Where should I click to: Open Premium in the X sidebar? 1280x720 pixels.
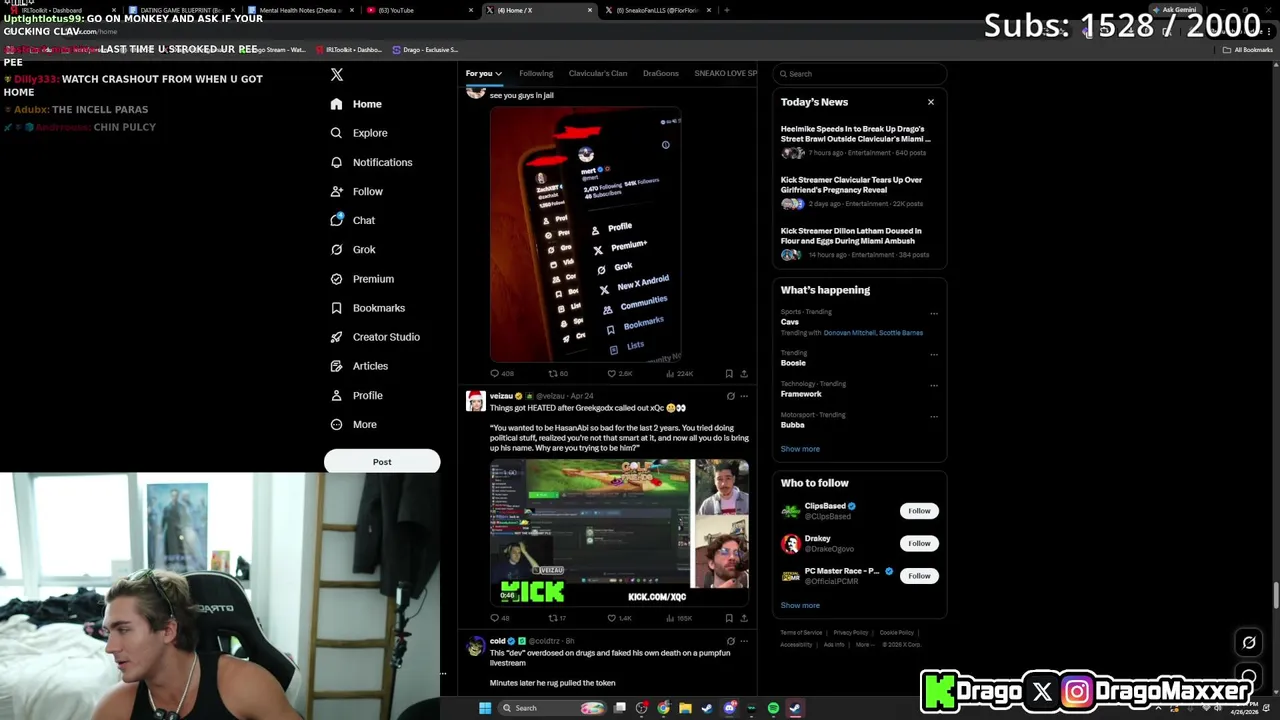(x=361, y=279)
